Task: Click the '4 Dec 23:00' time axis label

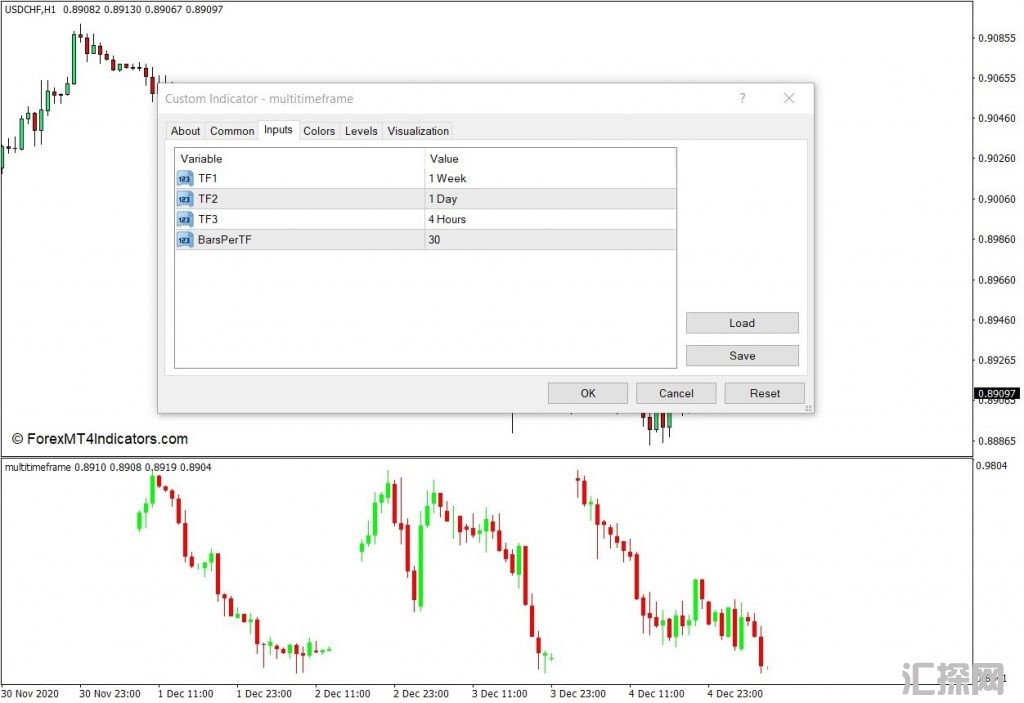Action: pos(735,693)
